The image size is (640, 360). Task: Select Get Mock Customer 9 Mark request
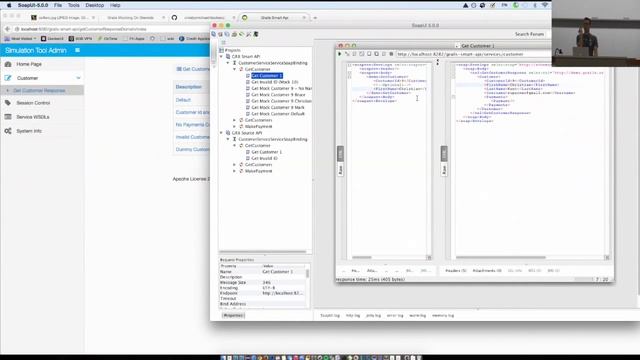pos(278,107)
